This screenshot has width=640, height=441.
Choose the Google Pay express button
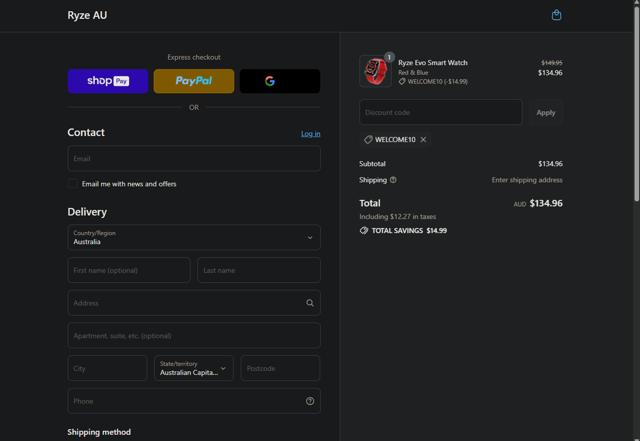pos(280,81)
